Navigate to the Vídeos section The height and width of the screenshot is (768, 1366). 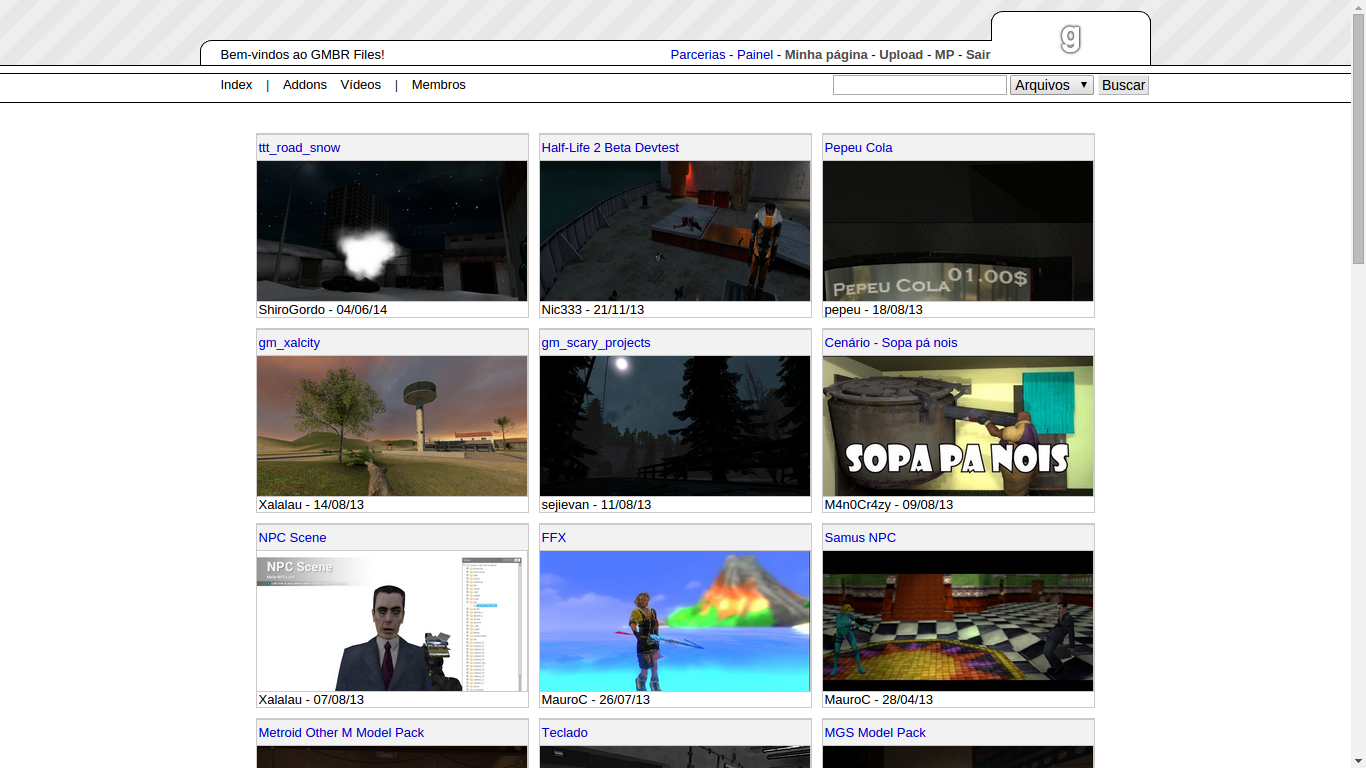(360, 85)
